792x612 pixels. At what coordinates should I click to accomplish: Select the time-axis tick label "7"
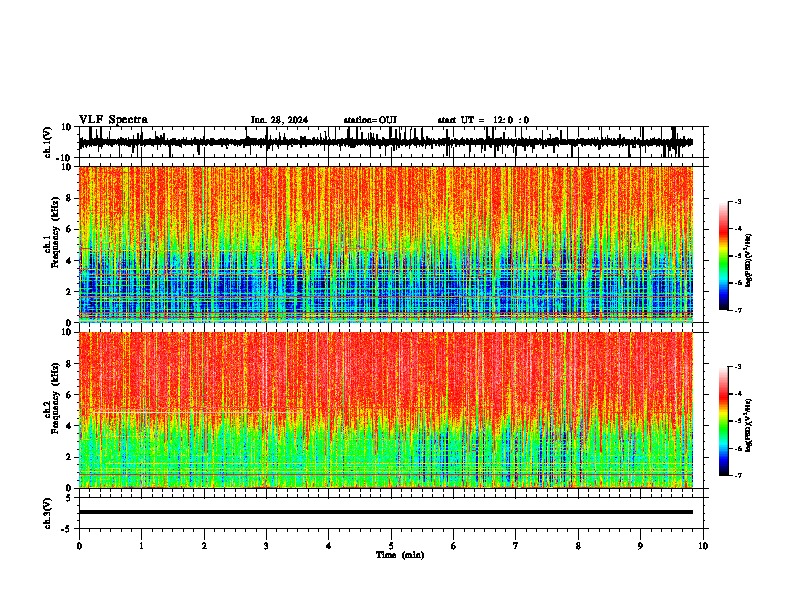516,546
